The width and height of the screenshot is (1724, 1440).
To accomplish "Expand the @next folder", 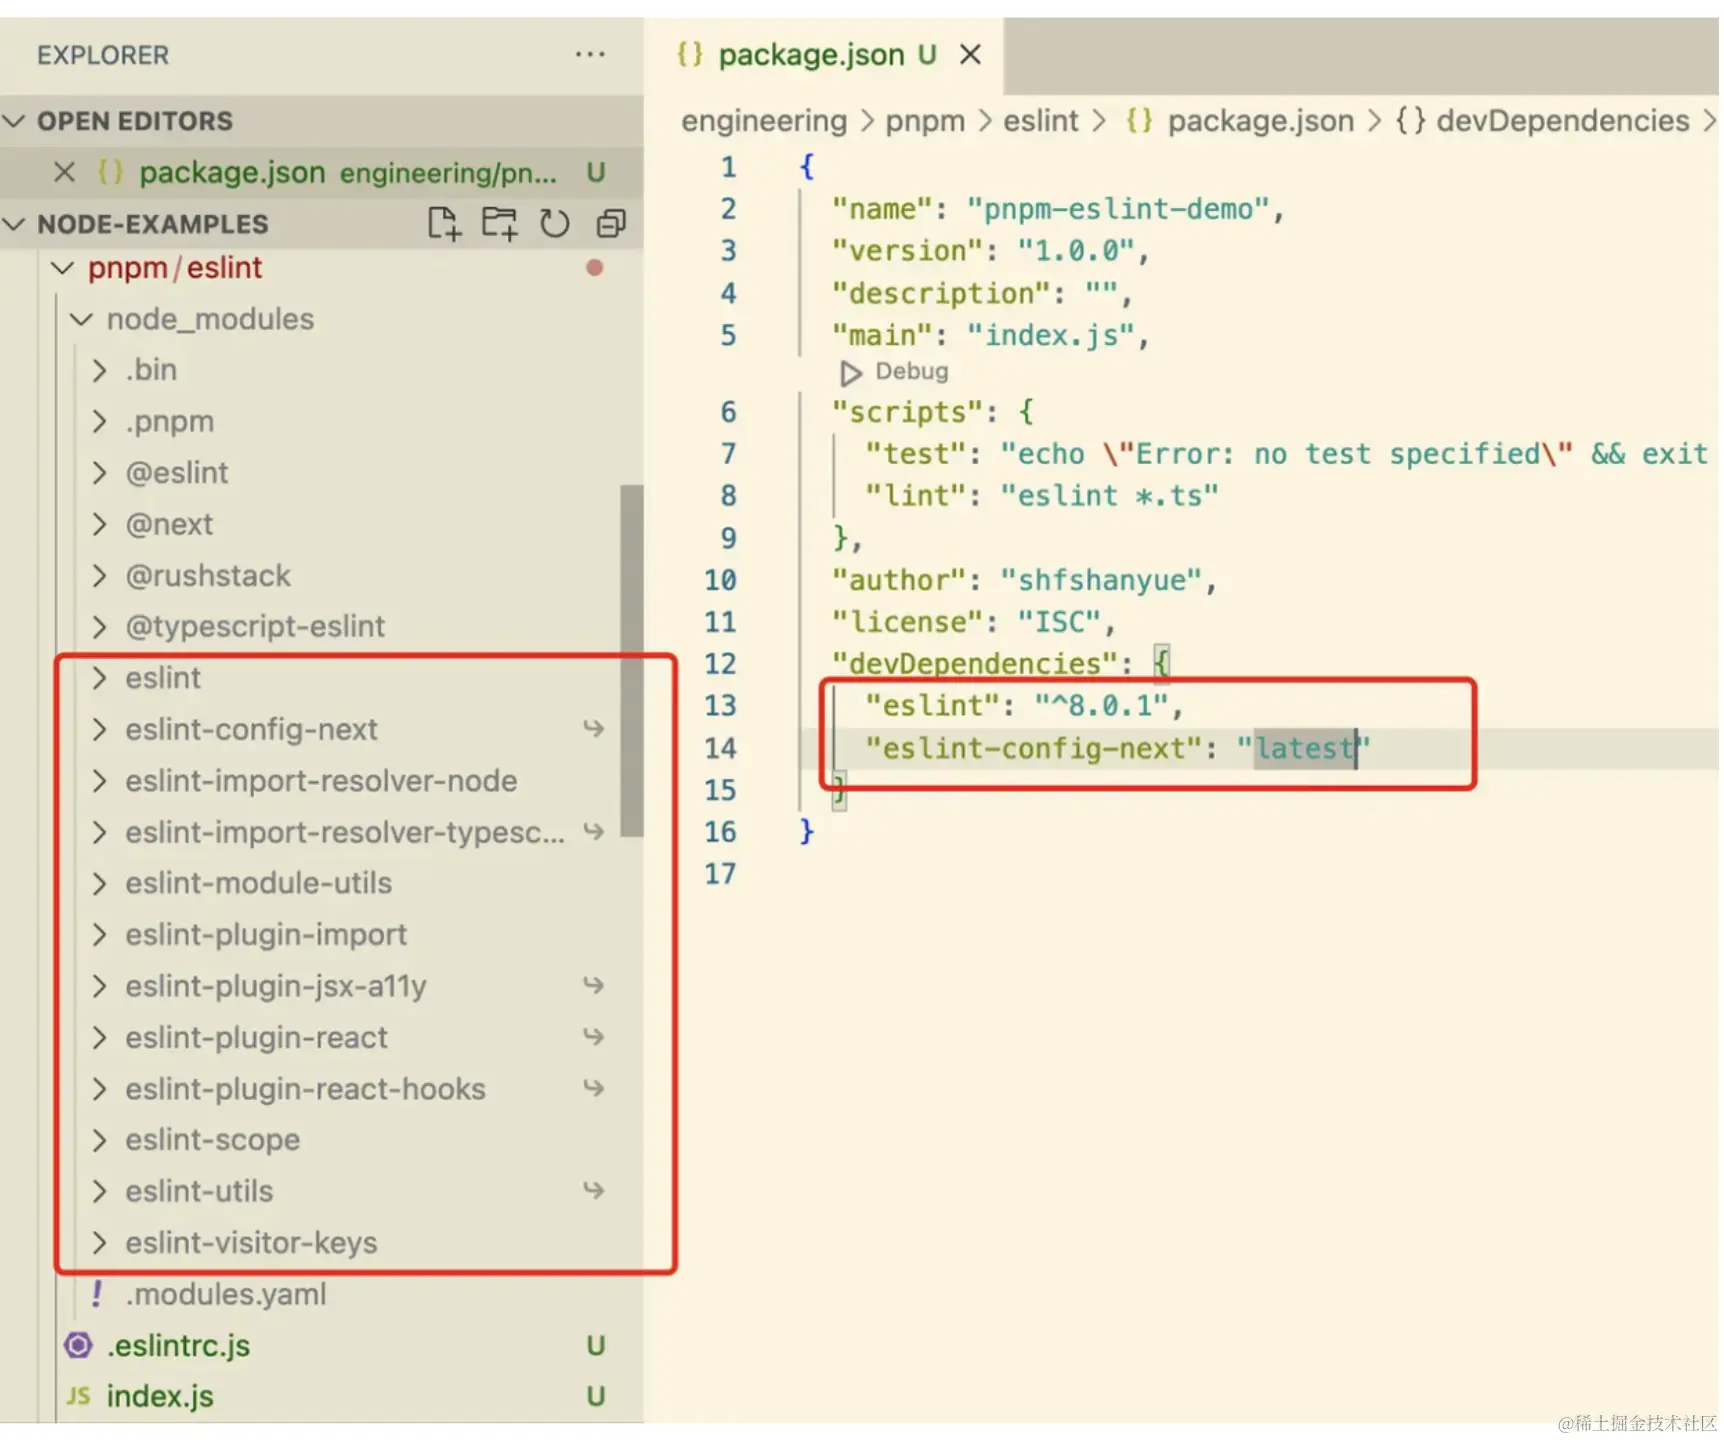I will coord(98,524).
